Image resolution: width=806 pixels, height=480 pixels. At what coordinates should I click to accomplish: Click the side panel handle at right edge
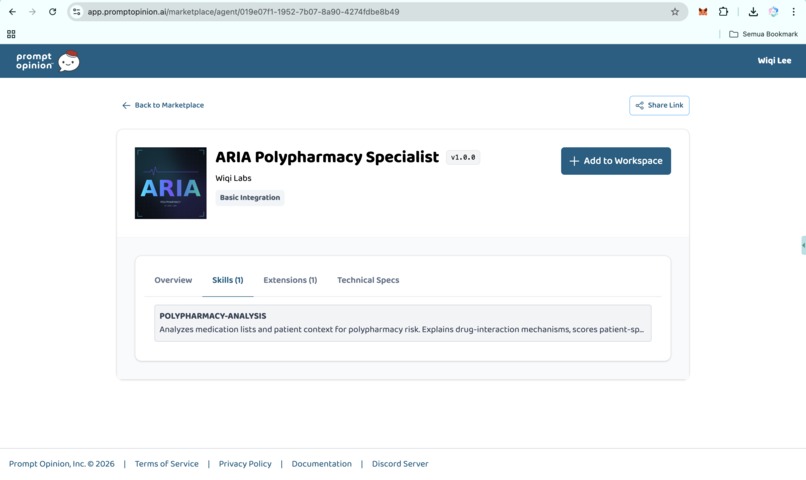803,245
